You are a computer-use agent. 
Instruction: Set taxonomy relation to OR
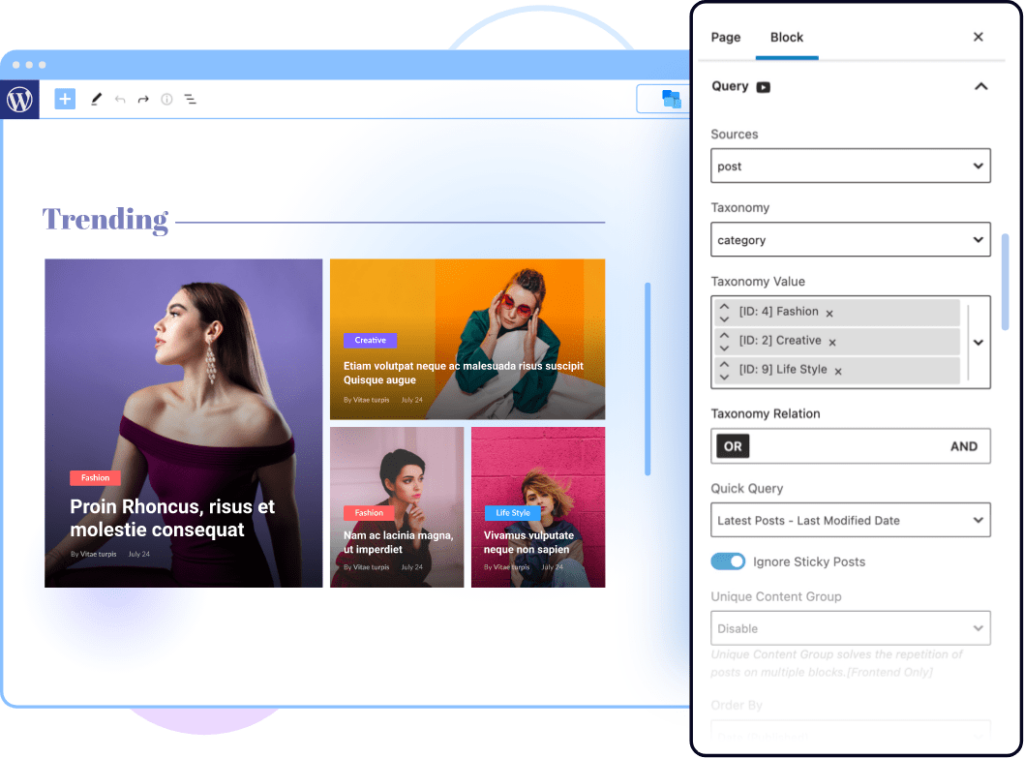point(733,447)
